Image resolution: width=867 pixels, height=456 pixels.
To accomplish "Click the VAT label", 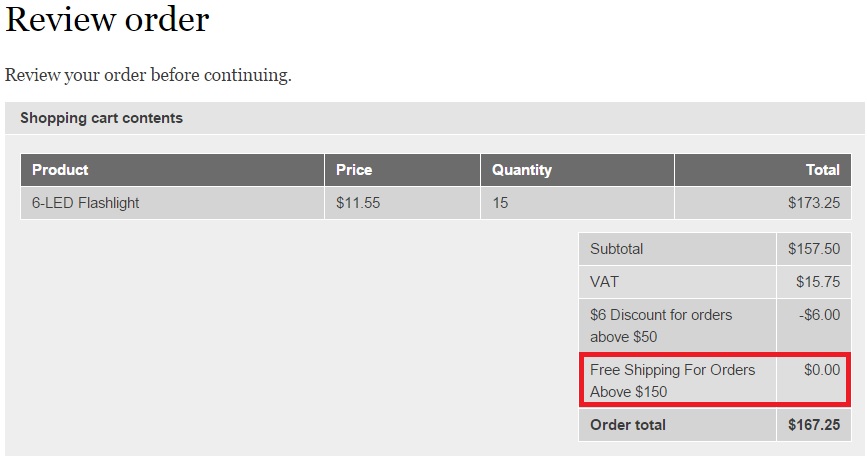I will tap(604, 282).
